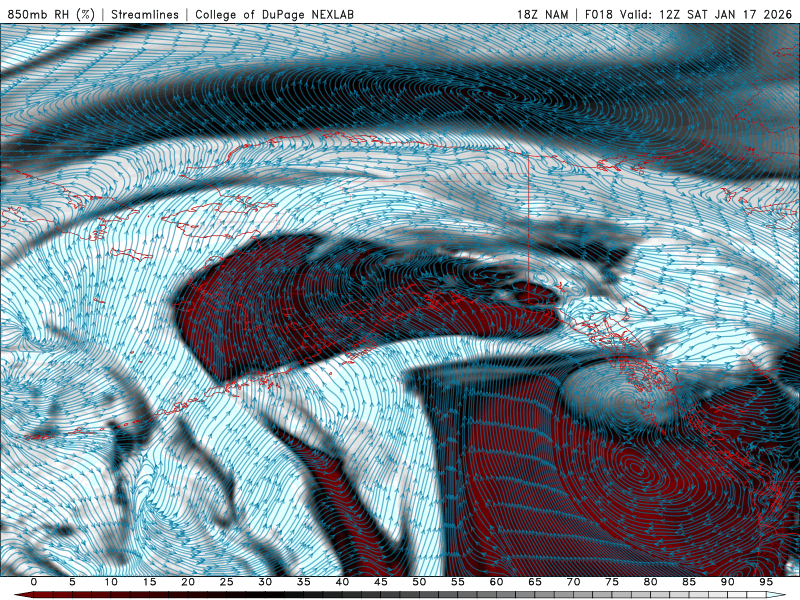Click the 'F018' forecast hour text
Screen dimensions: 800x600
click(x=599, y=15)
